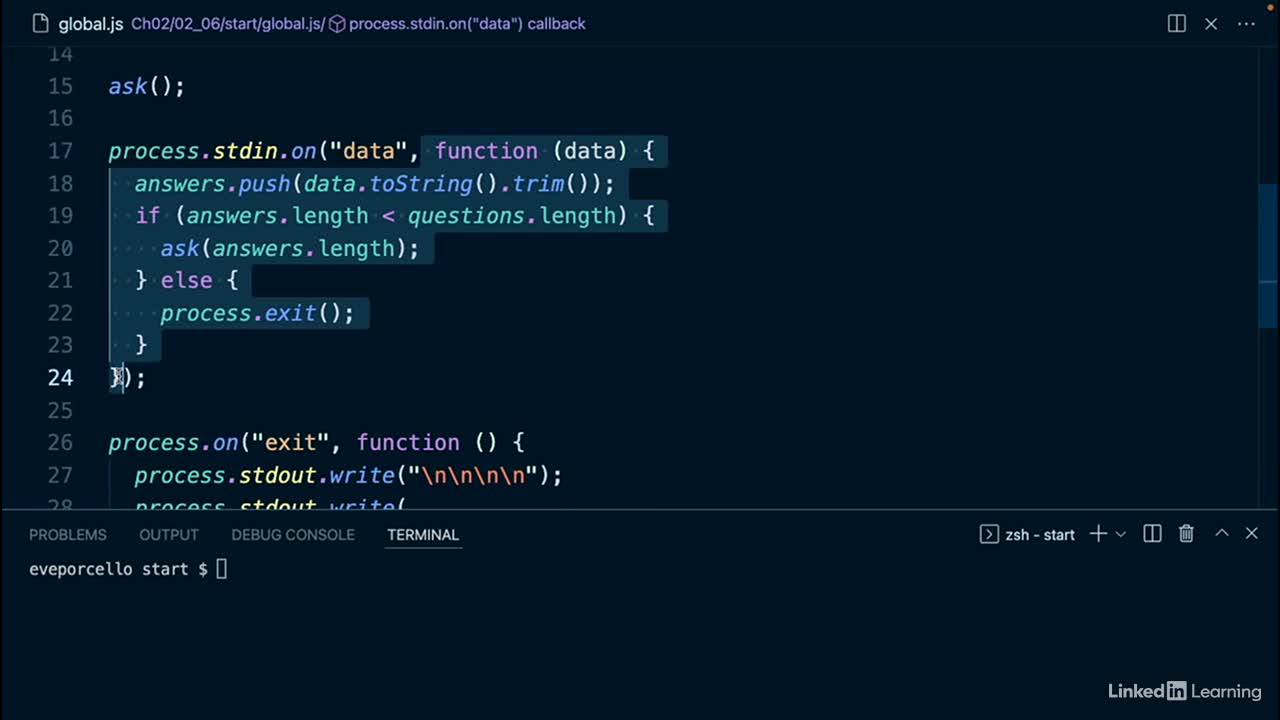Click ask(answers.length) on line 20
Viewport: 1280px width, 720px height.
[283, 249]
